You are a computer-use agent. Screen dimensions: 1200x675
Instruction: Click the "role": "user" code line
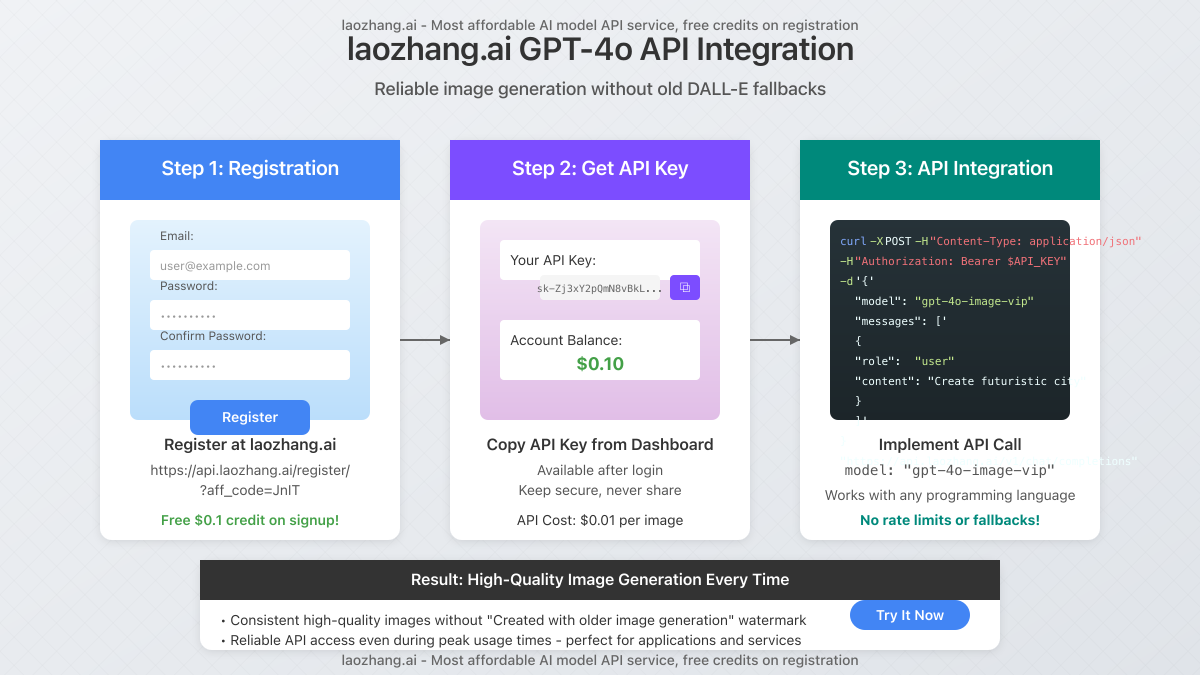tap(905, 361)
